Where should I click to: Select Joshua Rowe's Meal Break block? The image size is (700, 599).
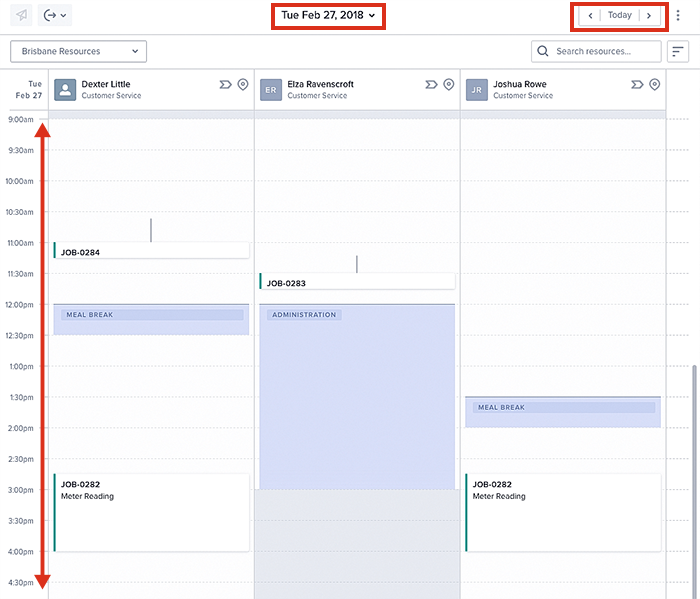[x=563, y=412]
